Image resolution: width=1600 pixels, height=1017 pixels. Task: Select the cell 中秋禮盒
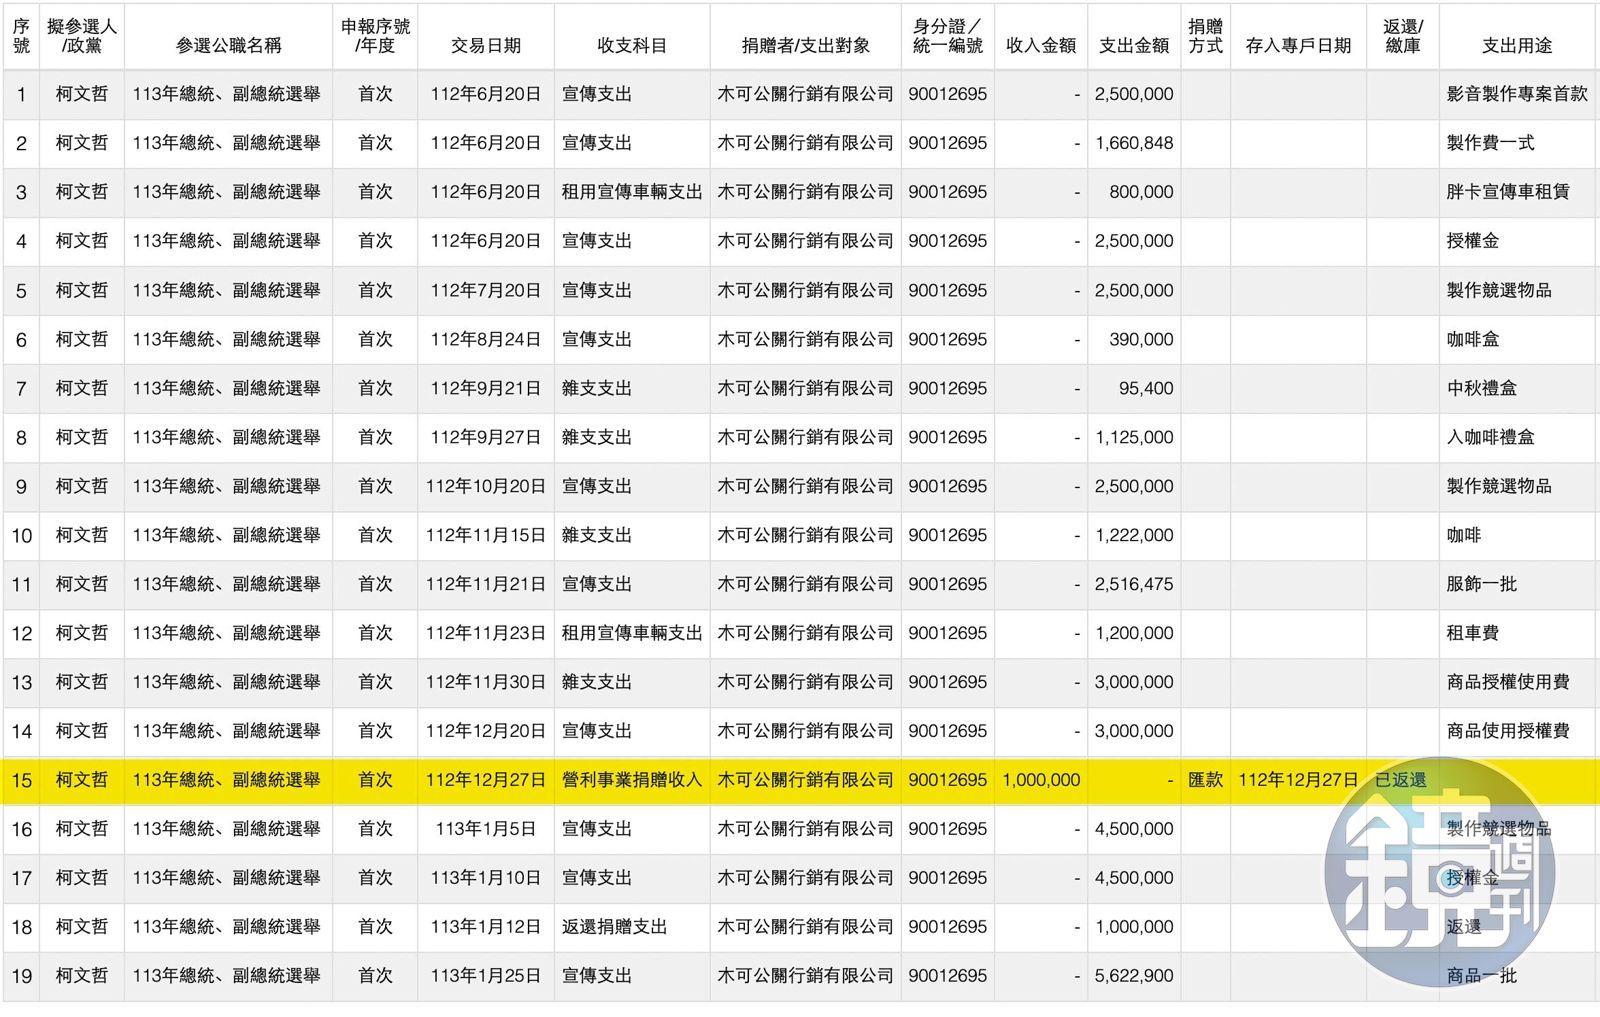pyautogui.click(x=1482, y=388)
